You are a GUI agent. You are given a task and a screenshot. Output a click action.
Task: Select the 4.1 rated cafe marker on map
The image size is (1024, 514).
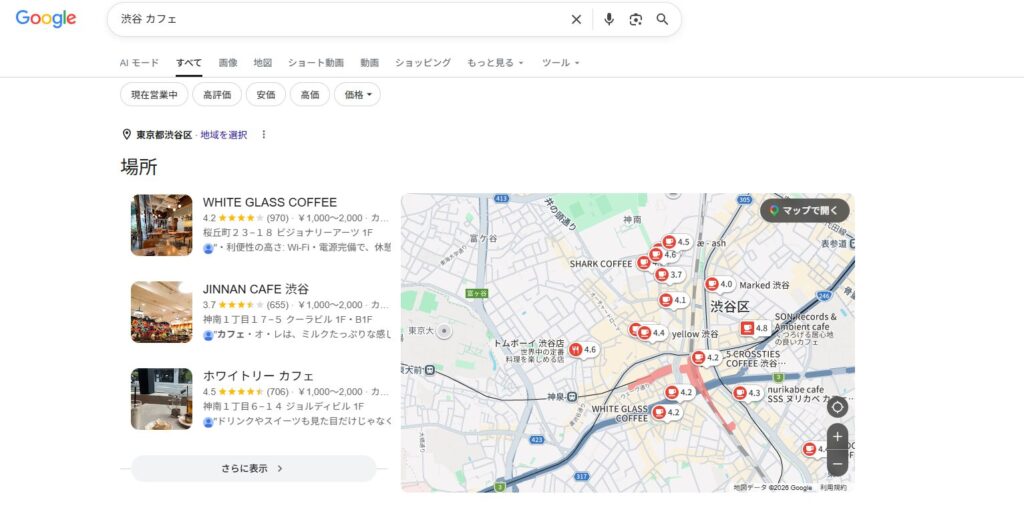click(673, 300)
